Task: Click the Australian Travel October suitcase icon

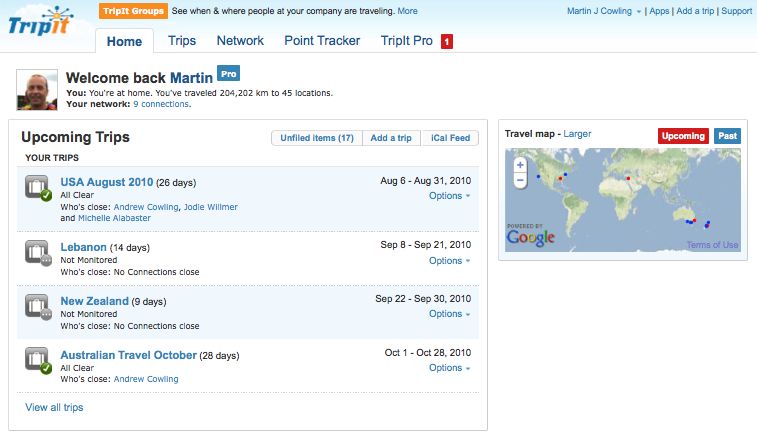Action: [x=38, y=361]
